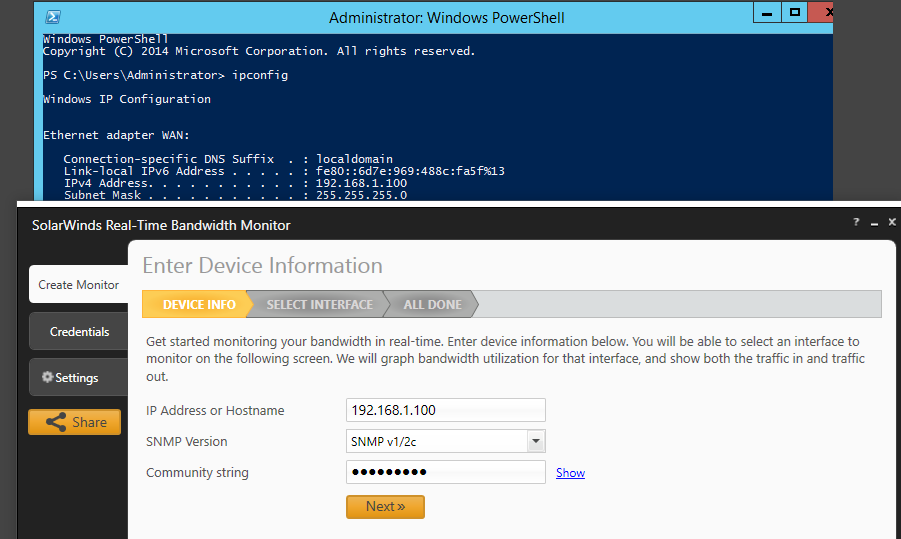The image size is (901, 539).
Task: Click the SolarWinds help question mark icon
Action: [x=856, y=222]
